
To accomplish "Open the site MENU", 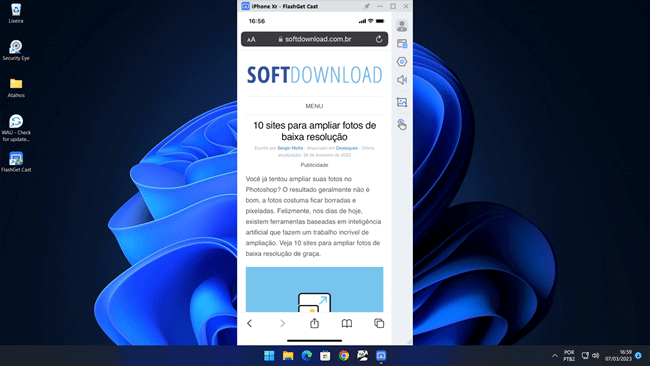I will [x=314, y=106].
